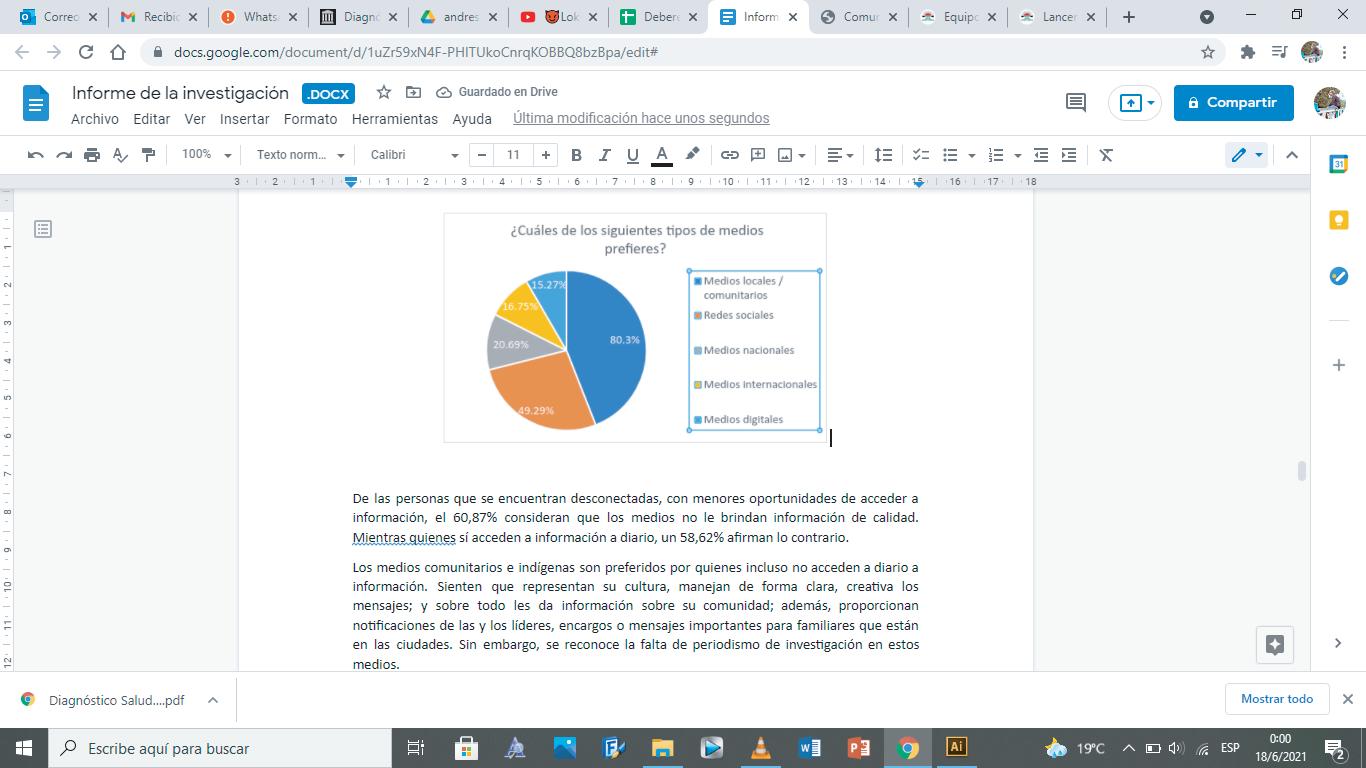Star the document Informe de la investigación
The height and width of the screenshot is (768, 1366).
[x=384, y=92]
